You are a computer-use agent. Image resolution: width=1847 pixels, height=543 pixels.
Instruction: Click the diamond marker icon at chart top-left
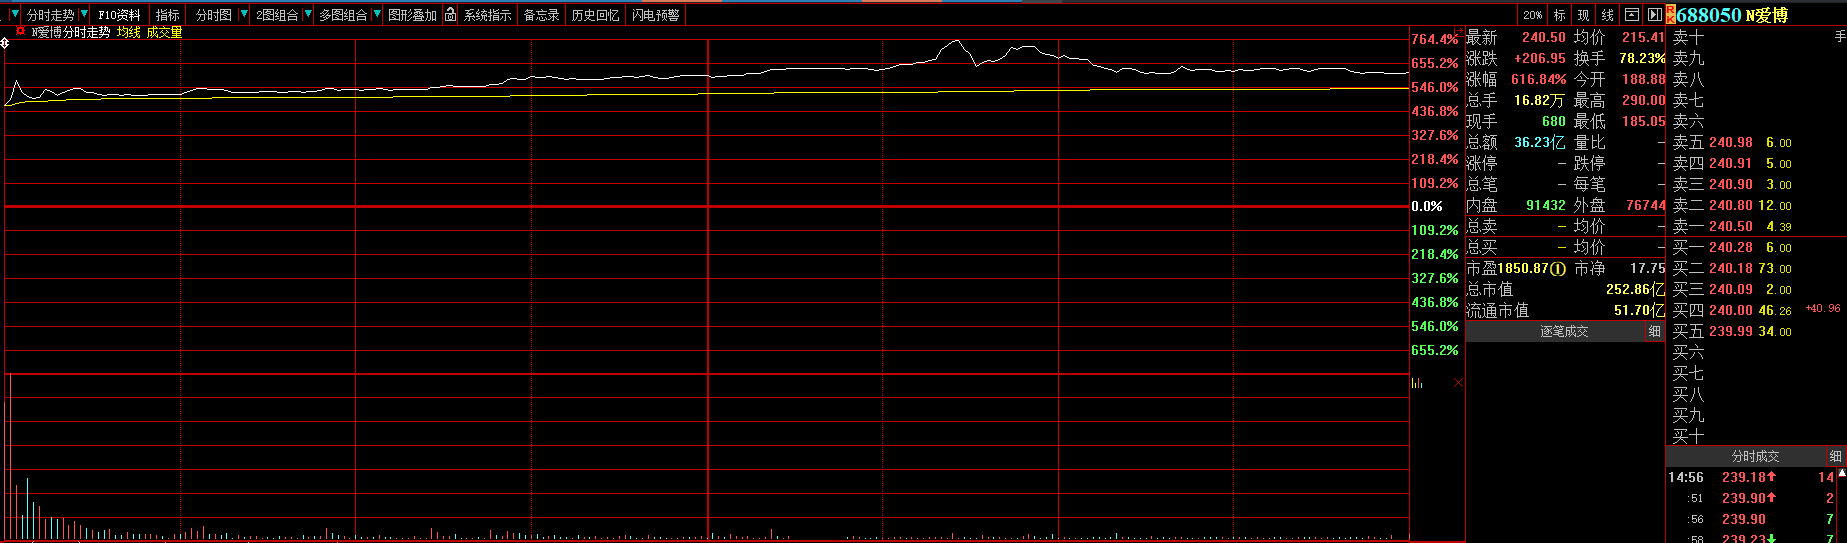(5, 43)
